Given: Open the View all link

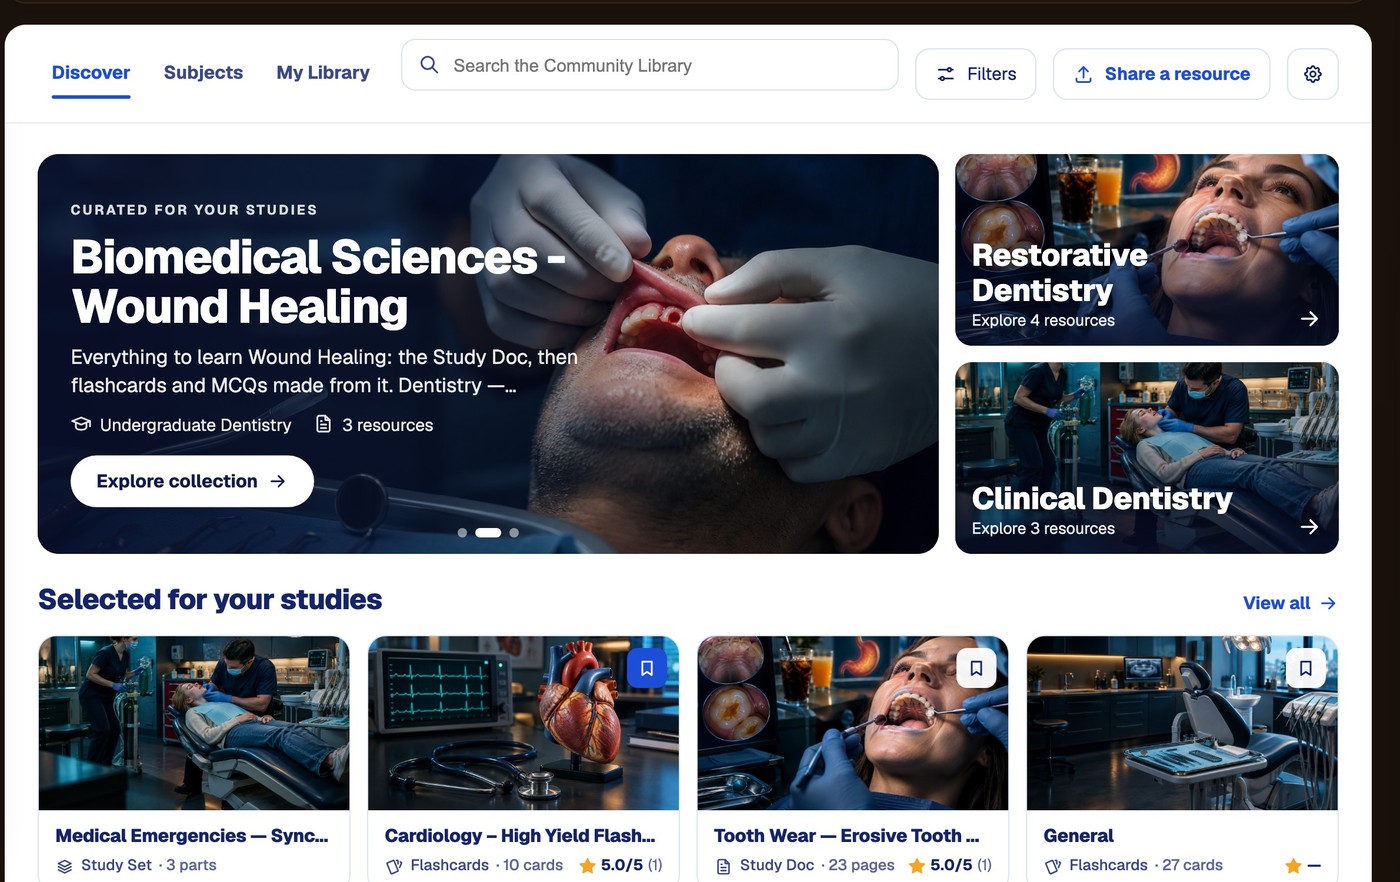Looking at the screenshot, I should (1289, 603).
